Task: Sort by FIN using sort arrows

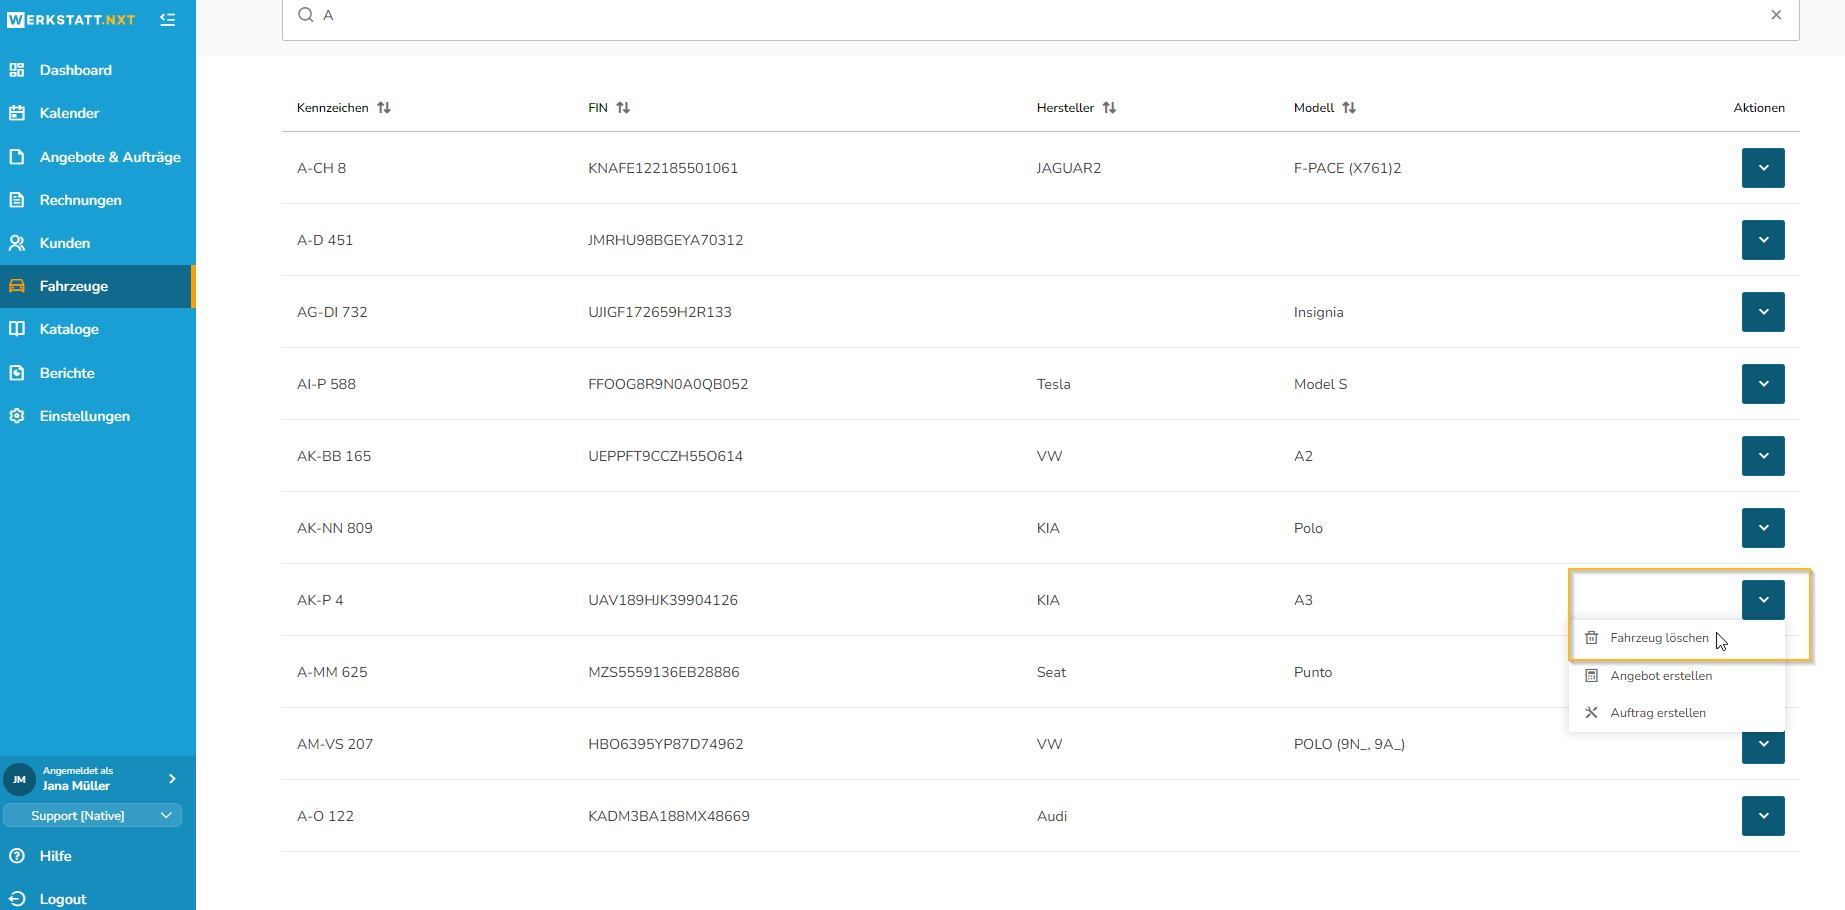Action: click(623, 108)
